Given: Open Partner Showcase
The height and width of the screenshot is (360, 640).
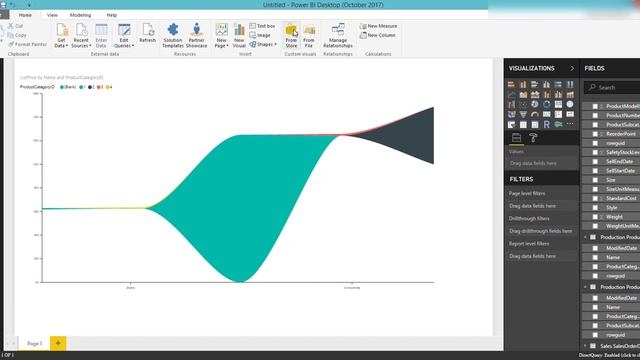Looking at the screenshot, I should 196,36.
